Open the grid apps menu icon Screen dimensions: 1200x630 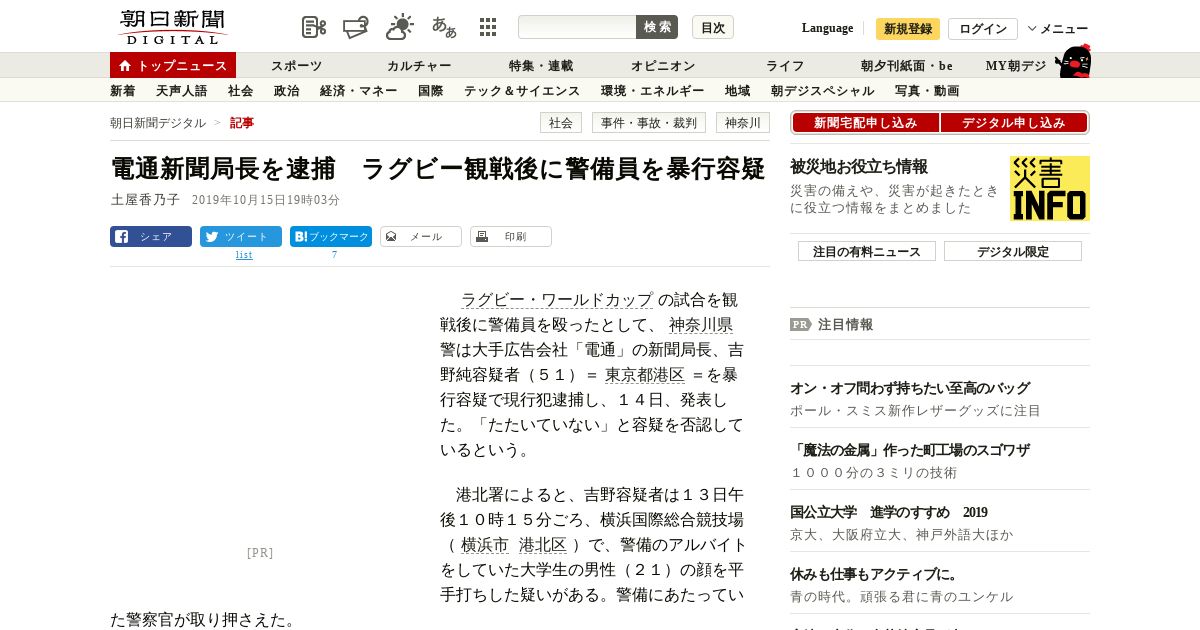tap(488, 27)
